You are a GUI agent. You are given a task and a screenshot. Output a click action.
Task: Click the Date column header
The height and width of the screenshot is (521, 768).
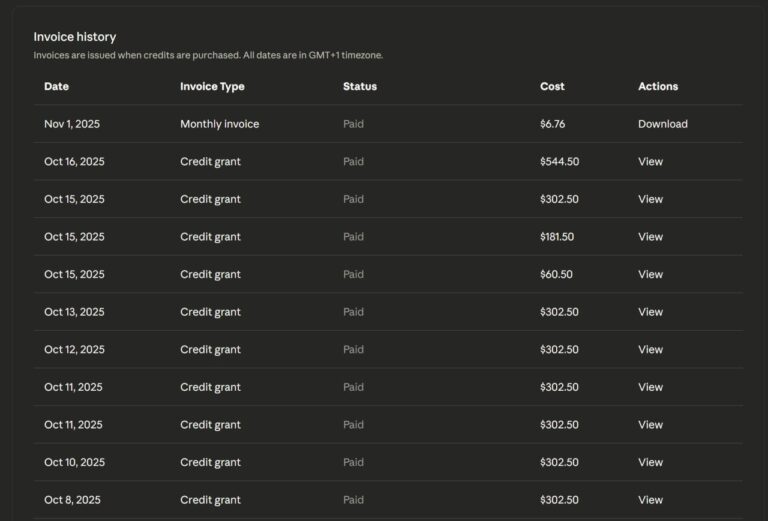pos(56,86)
